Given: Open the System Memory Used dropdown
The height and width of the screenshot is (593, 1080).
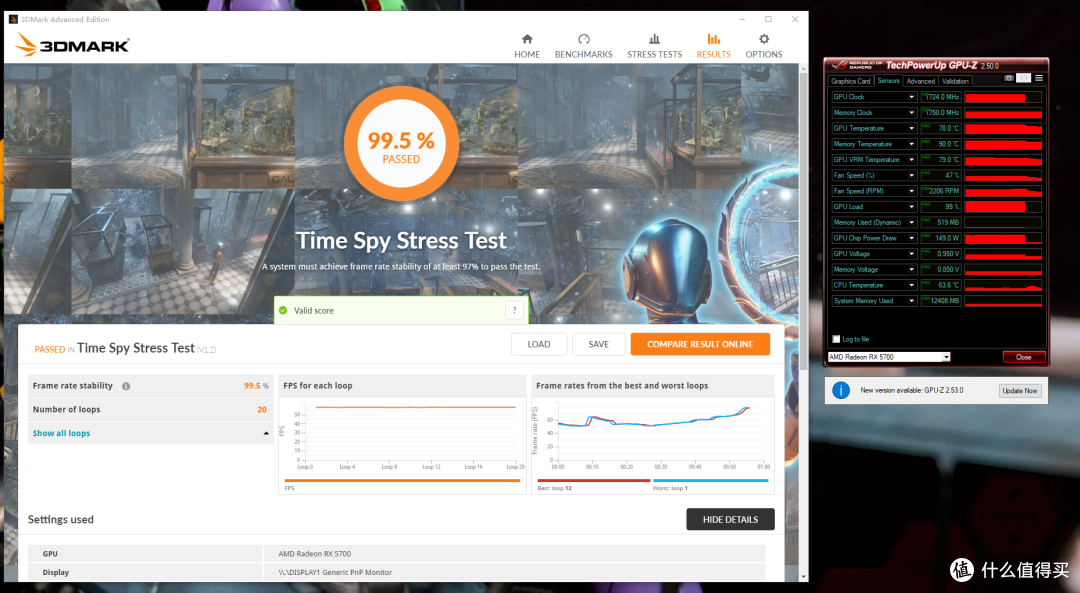Looking at the screenshot, I should 911,301.
